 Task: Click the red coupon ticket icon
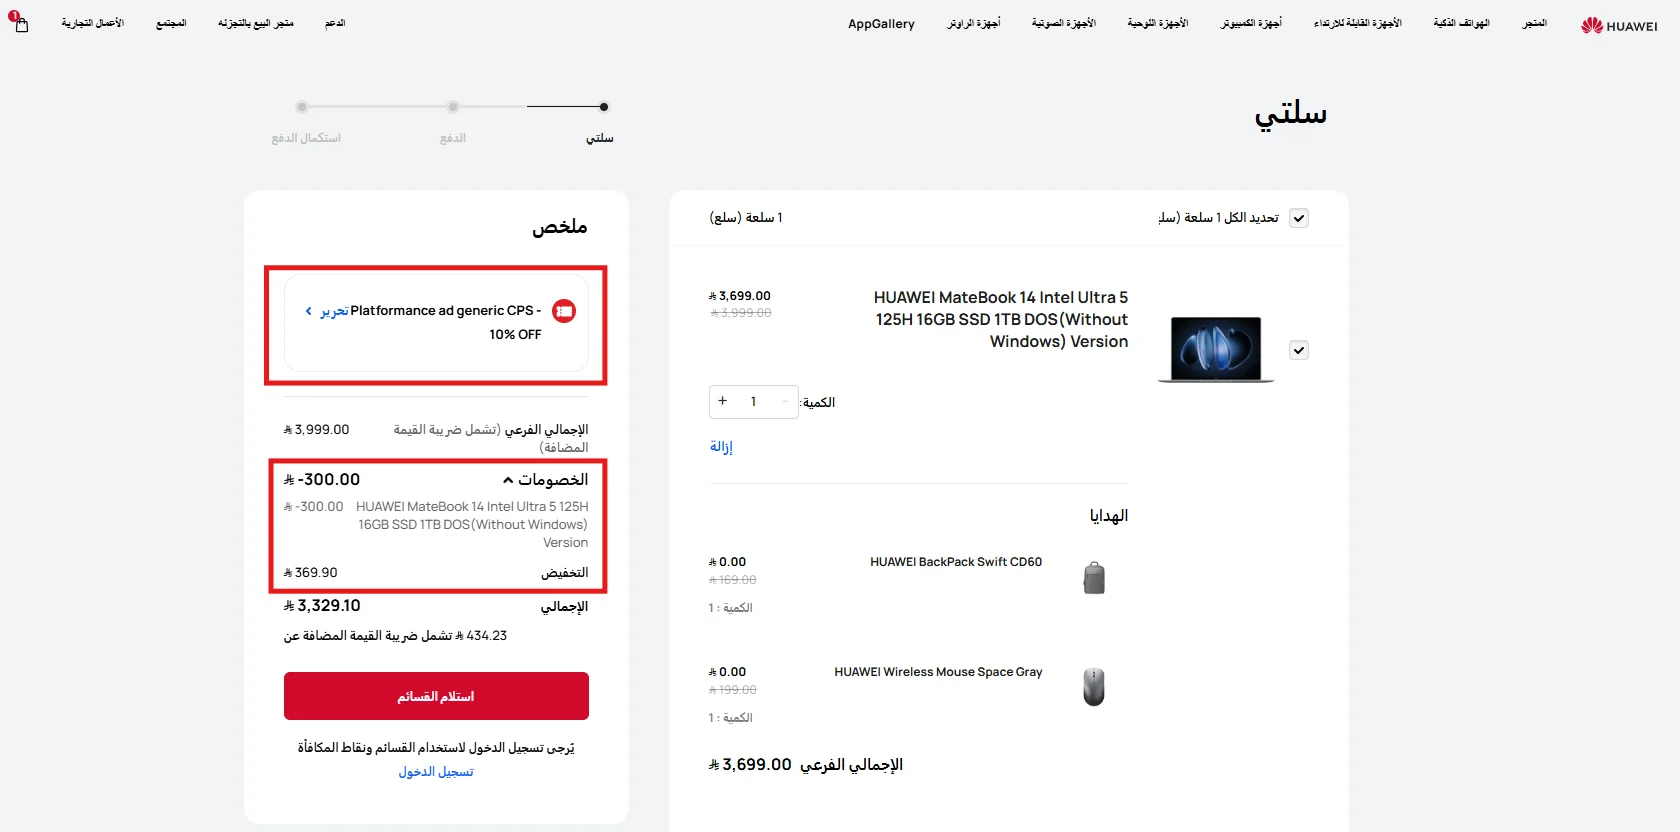tap(564, 311)
